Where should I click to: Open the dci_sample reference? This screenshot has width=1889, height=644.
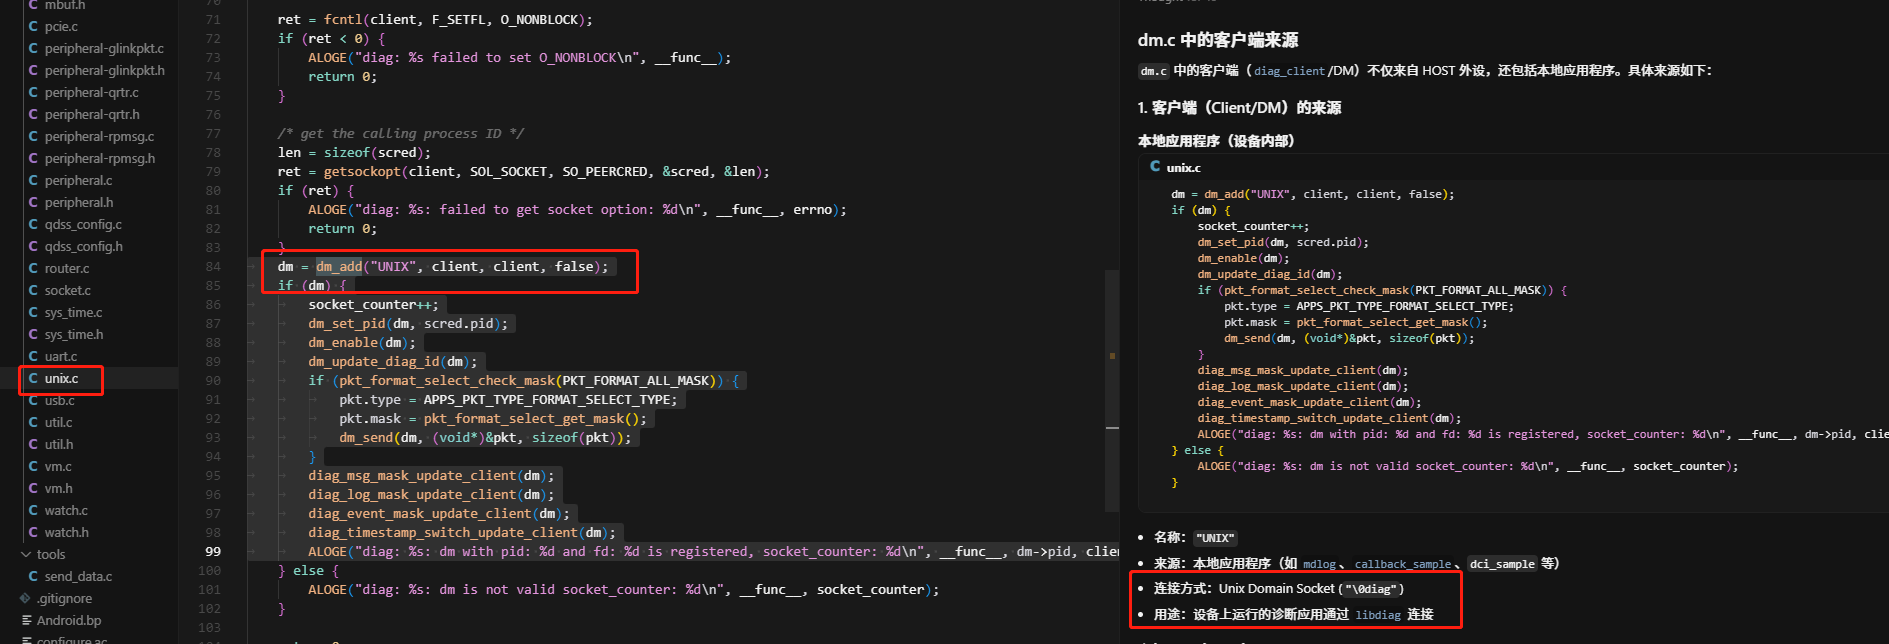1502,564
